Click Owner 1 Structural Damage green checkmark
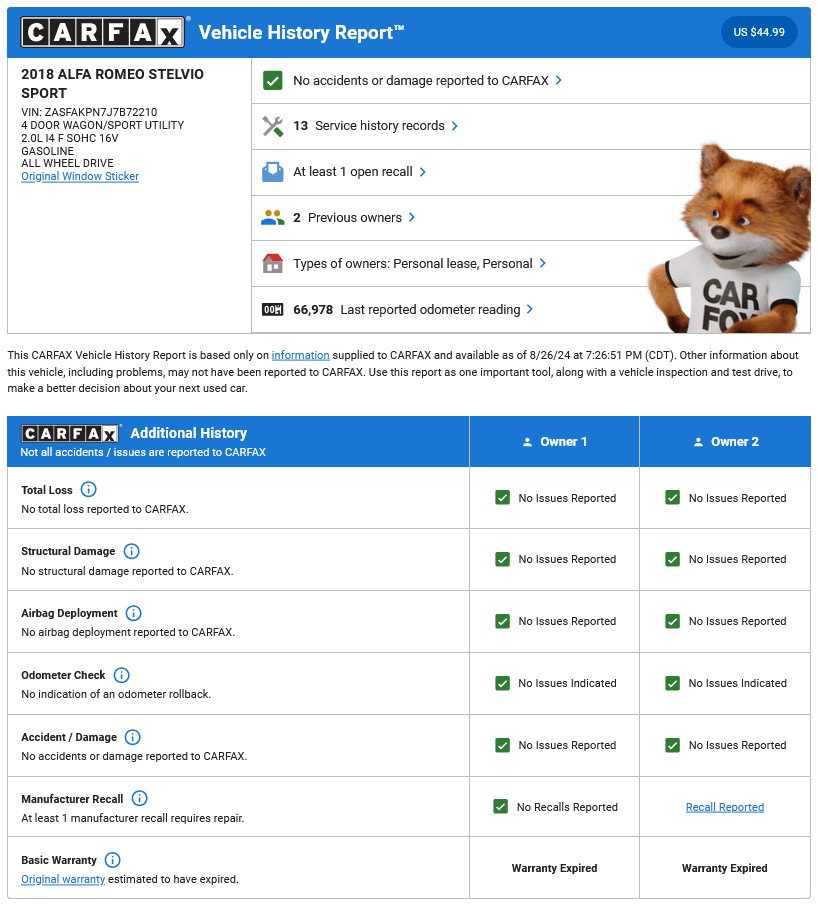 tap(503, 559)
